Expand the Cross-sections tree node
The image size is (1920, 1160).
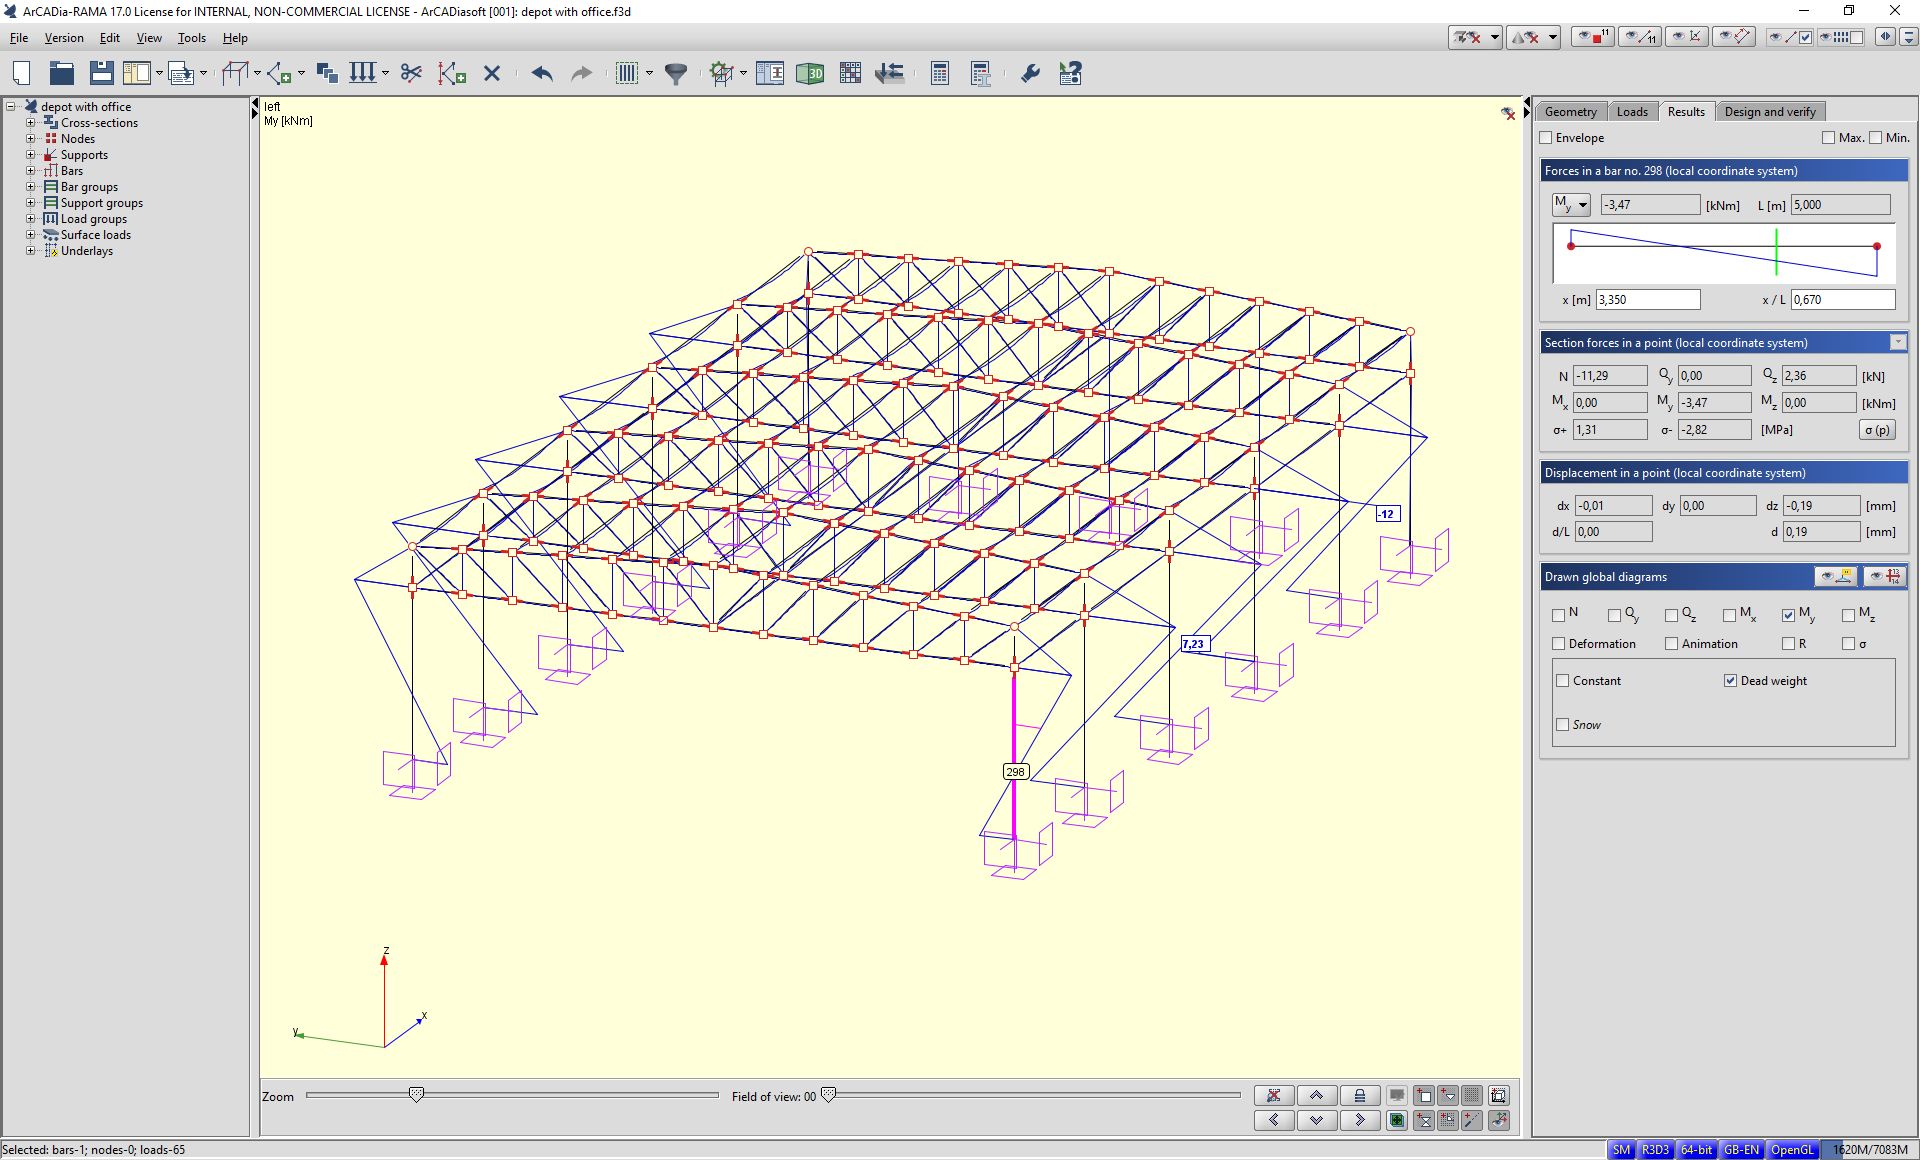coord(30,123)
